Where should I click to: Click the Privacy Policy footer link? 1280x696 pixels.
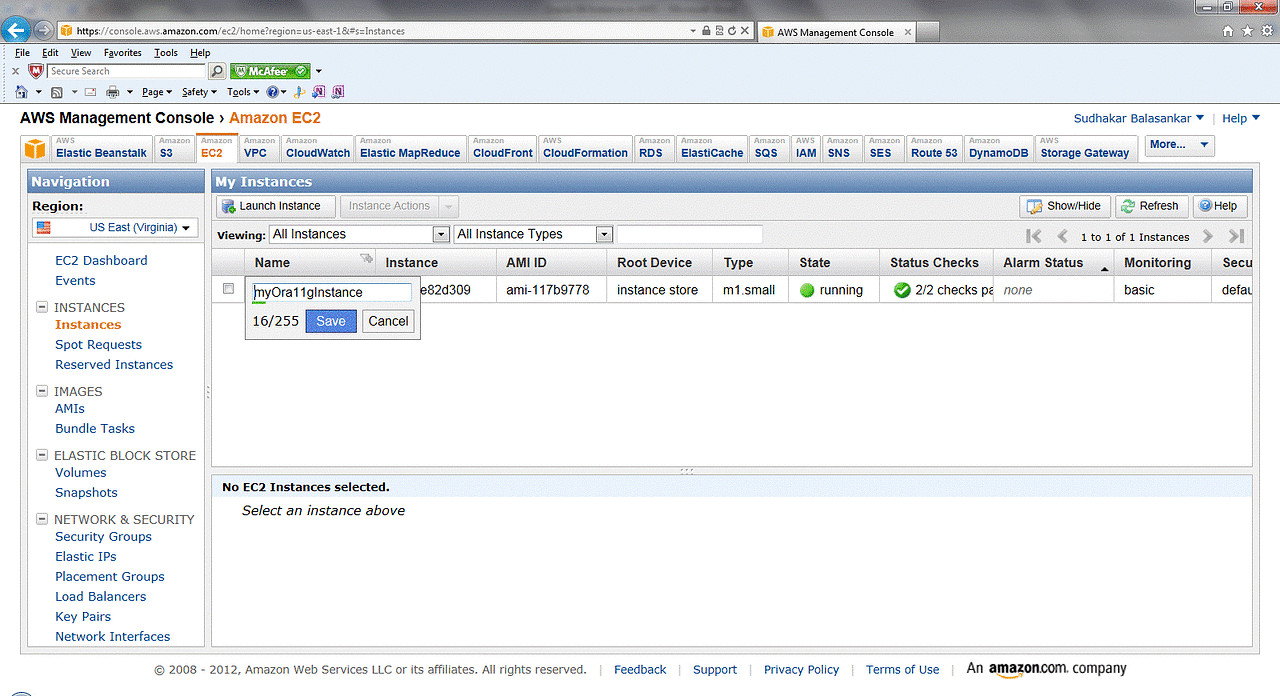click(x=801, y=669)
